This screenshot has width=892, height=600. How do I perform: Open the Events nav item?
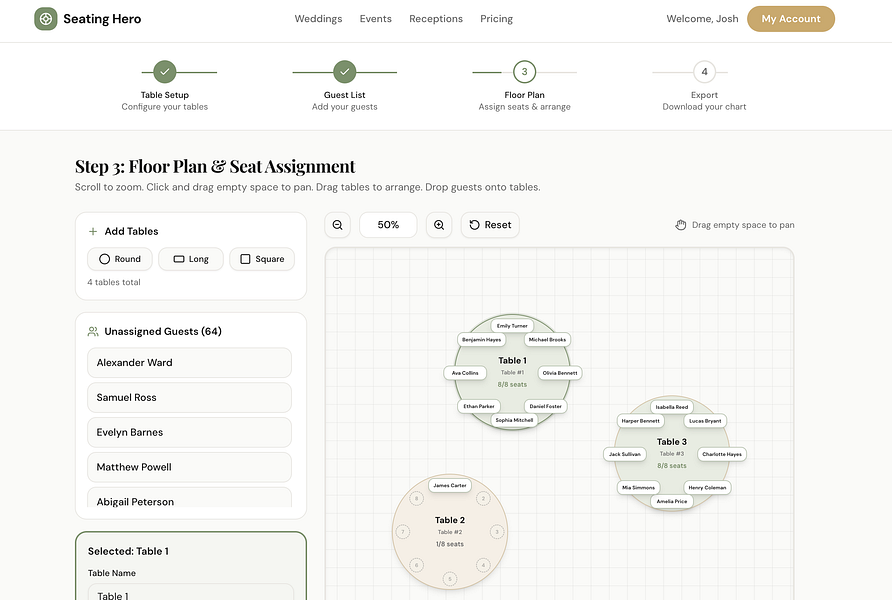tap(375, 19)
